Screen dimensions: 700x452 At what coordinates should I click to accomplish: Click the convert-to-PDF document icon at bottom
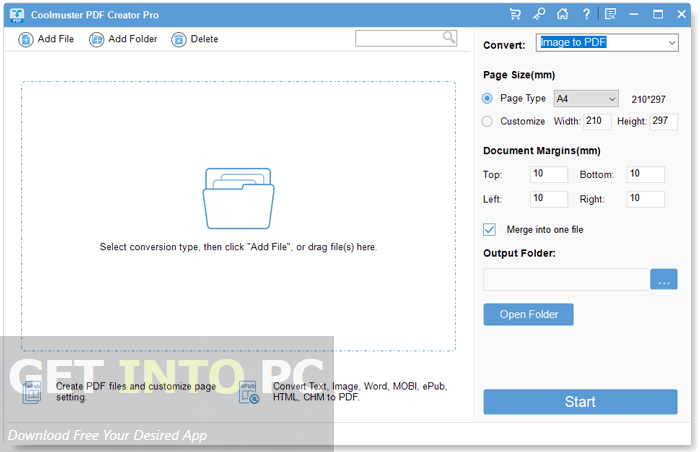(x=249, y=392)
